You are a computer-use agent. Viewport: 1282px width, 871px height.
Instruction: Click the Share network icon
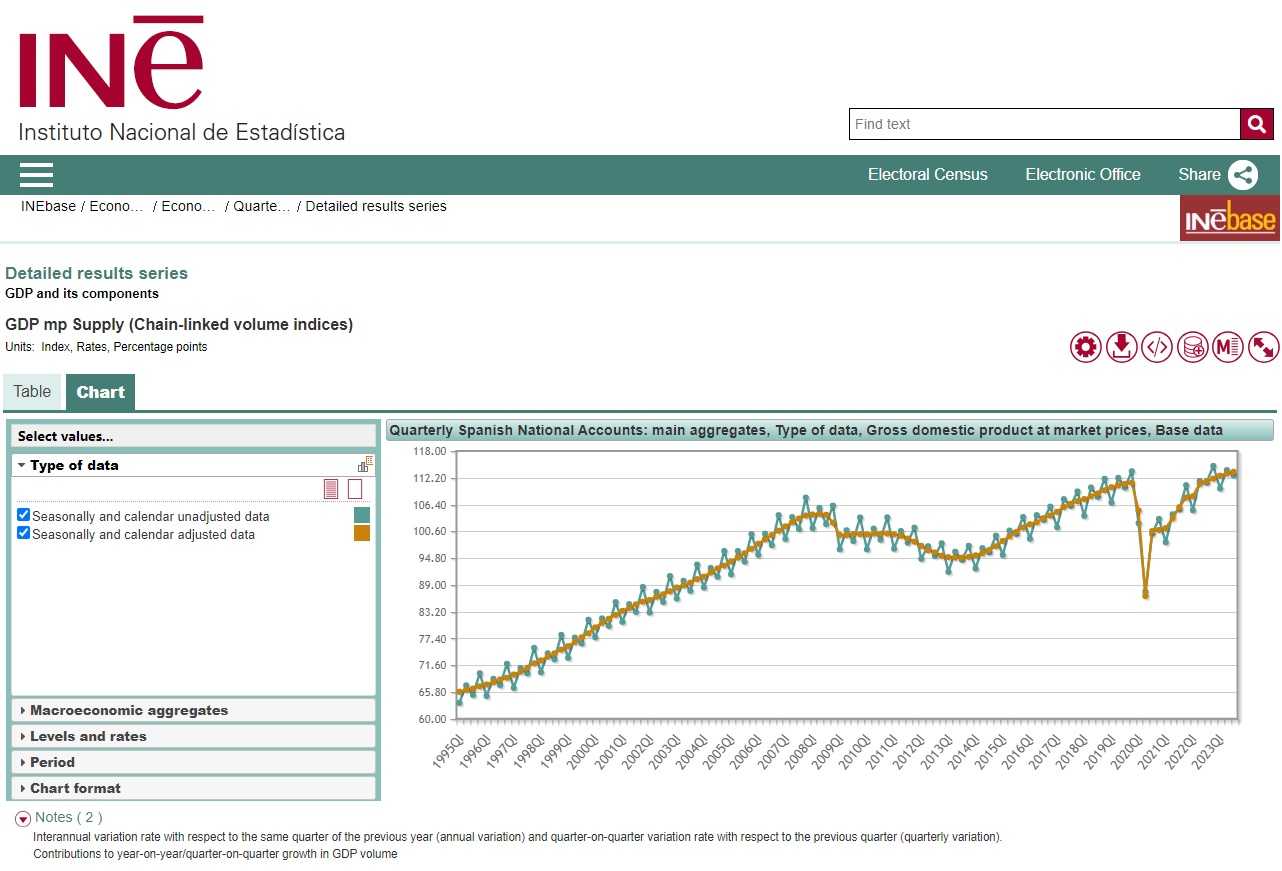point(1243,175)
